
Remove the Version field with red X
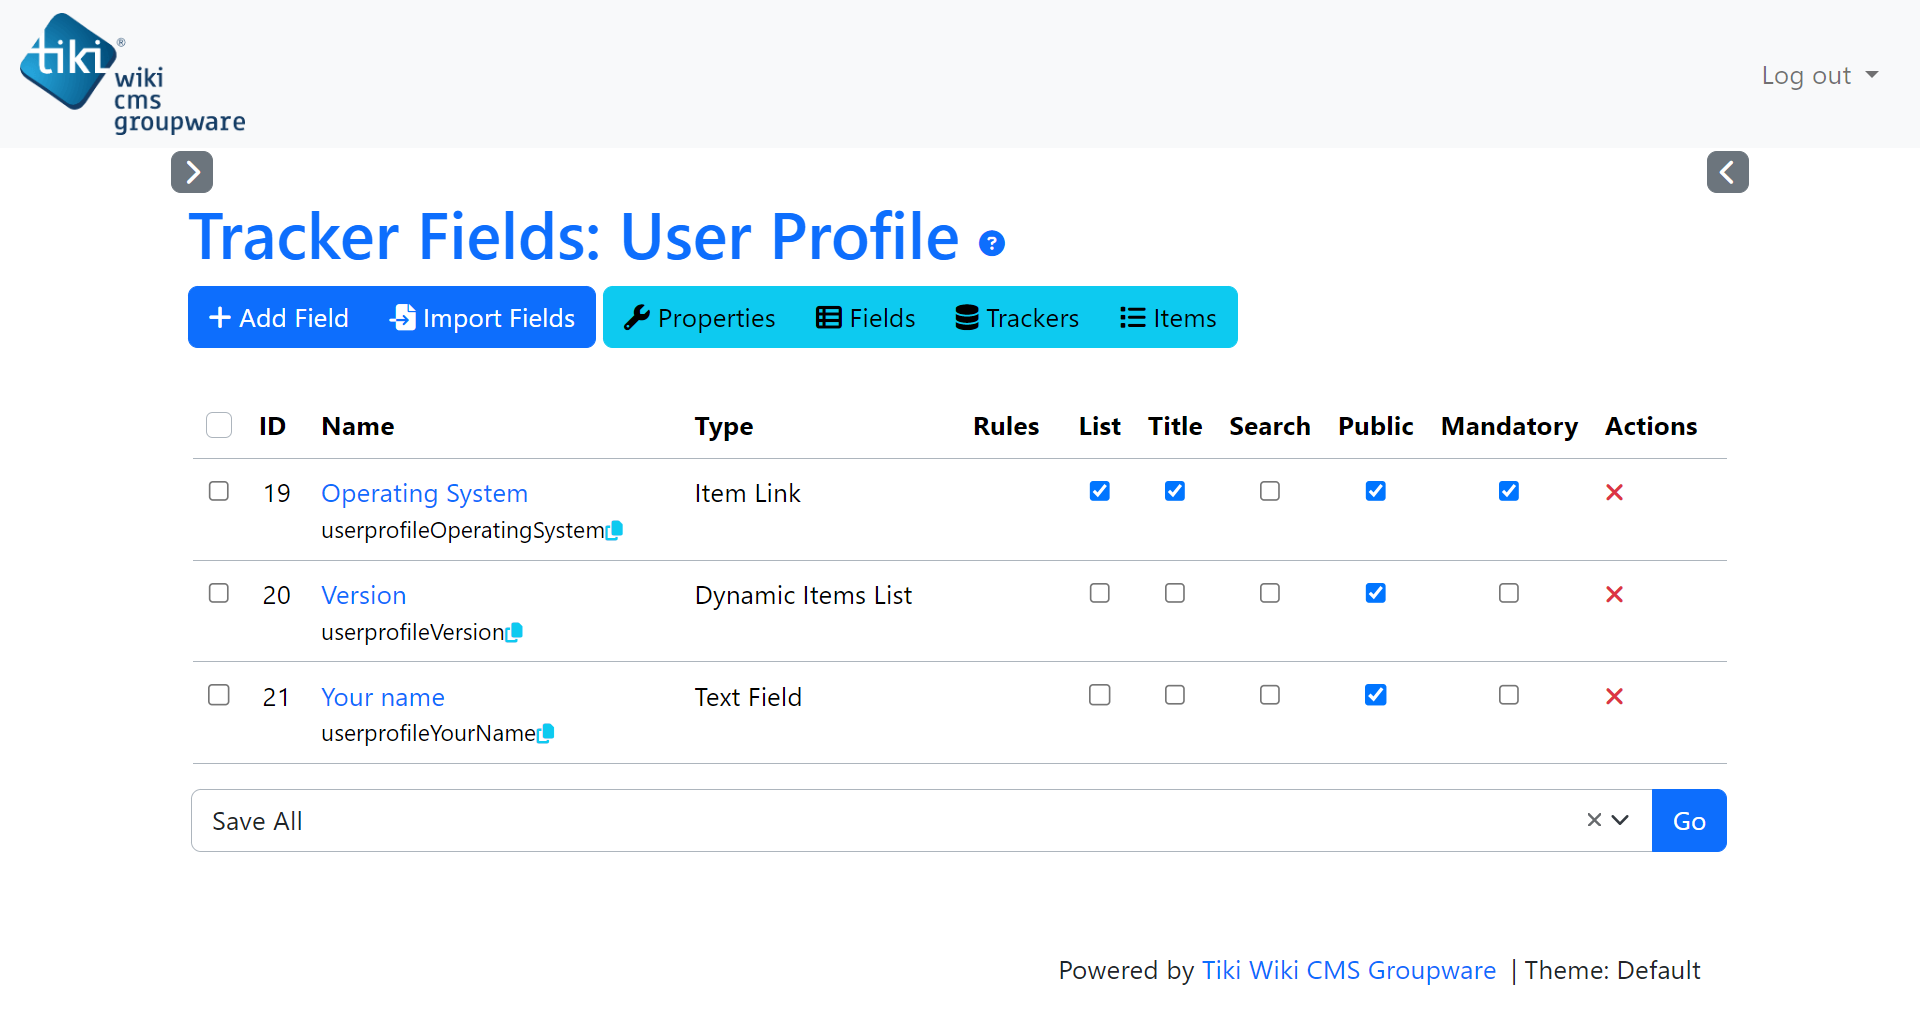click(1614, 594)
